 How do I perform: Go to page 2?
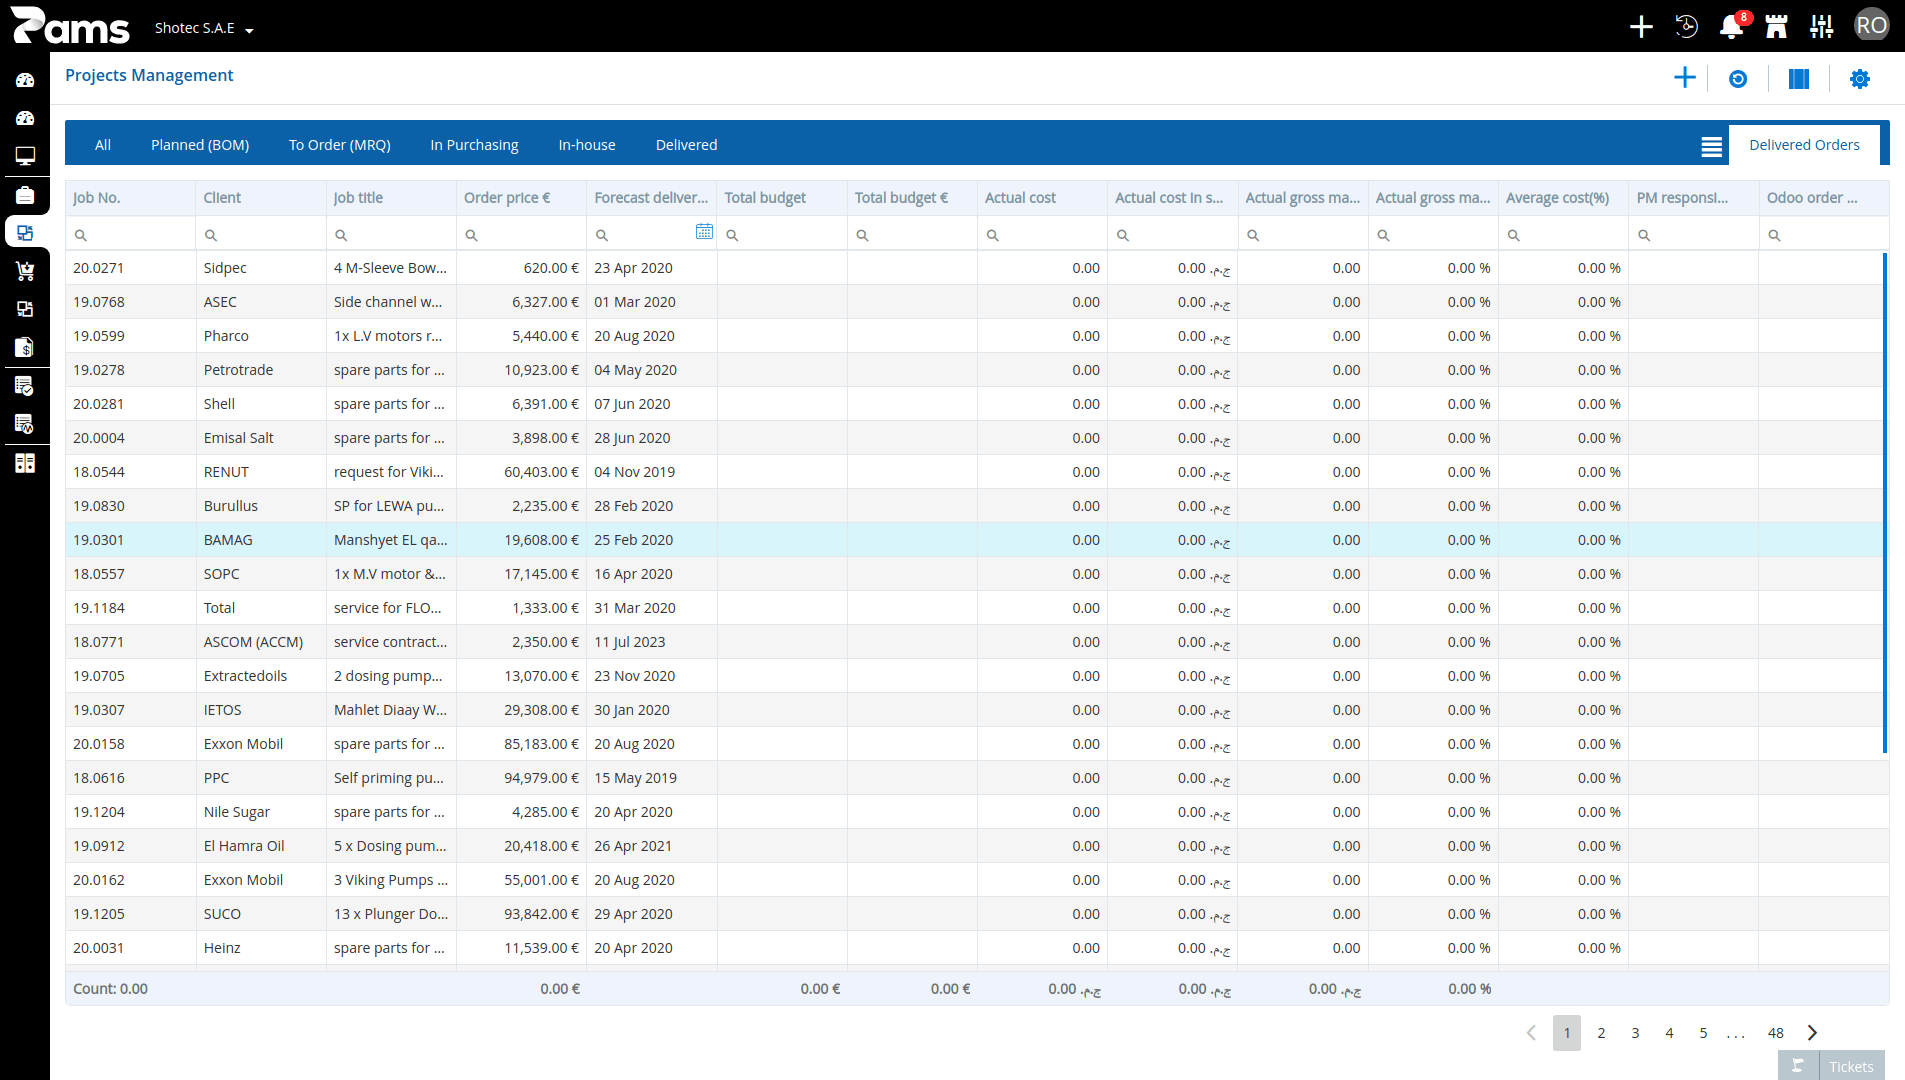click(1601, 1033)
